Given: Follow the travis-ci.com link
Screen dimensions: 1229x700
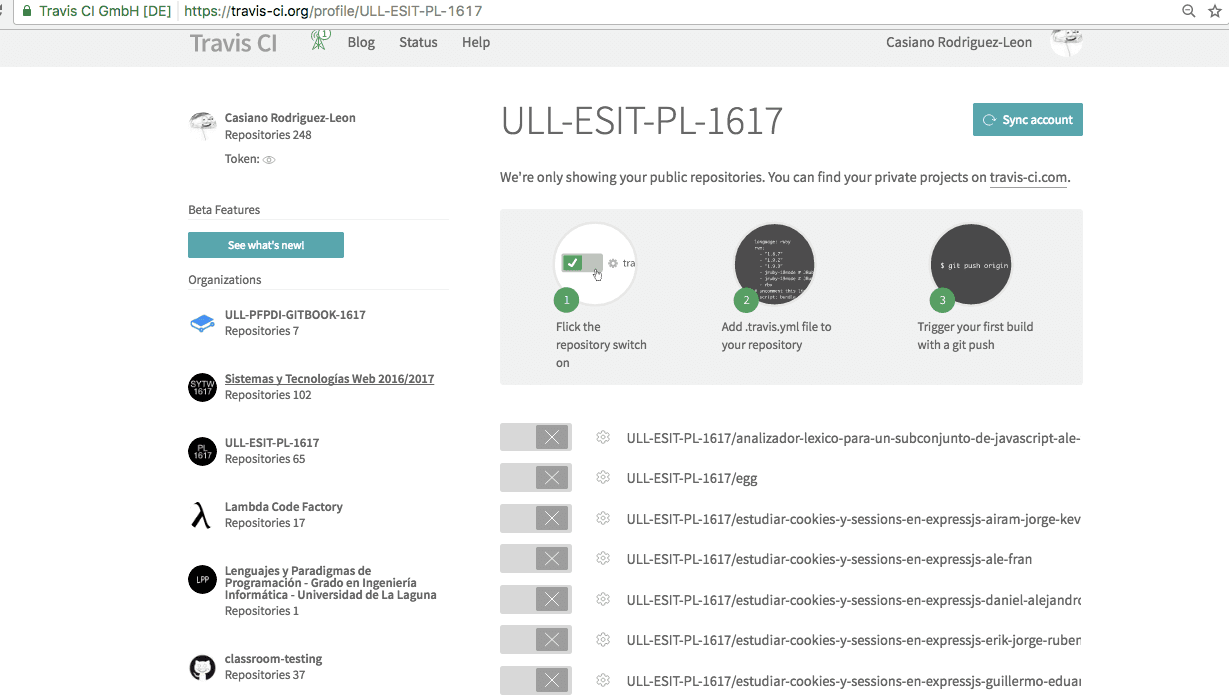Looking at the screenshot, I should tap(1028, 178).
